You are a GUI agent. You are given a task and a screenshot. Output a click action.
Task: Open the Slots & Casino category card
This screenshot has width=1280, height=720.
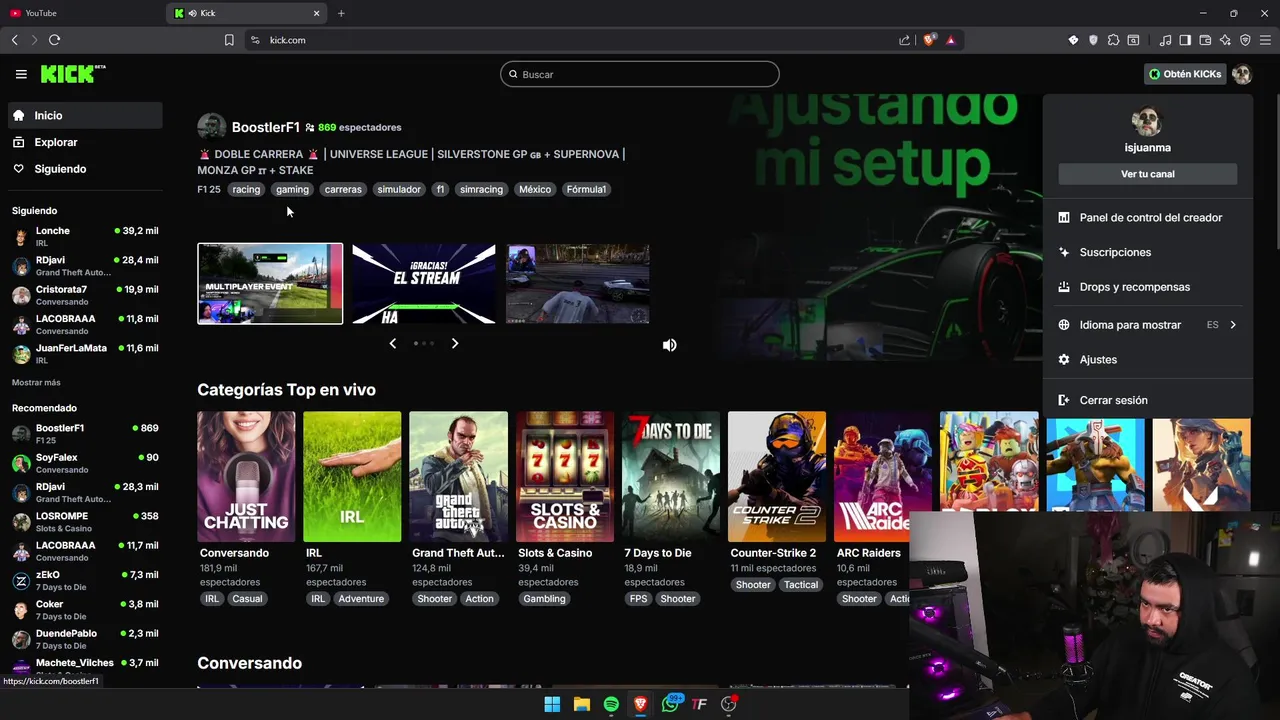click(x=565, y=477)
